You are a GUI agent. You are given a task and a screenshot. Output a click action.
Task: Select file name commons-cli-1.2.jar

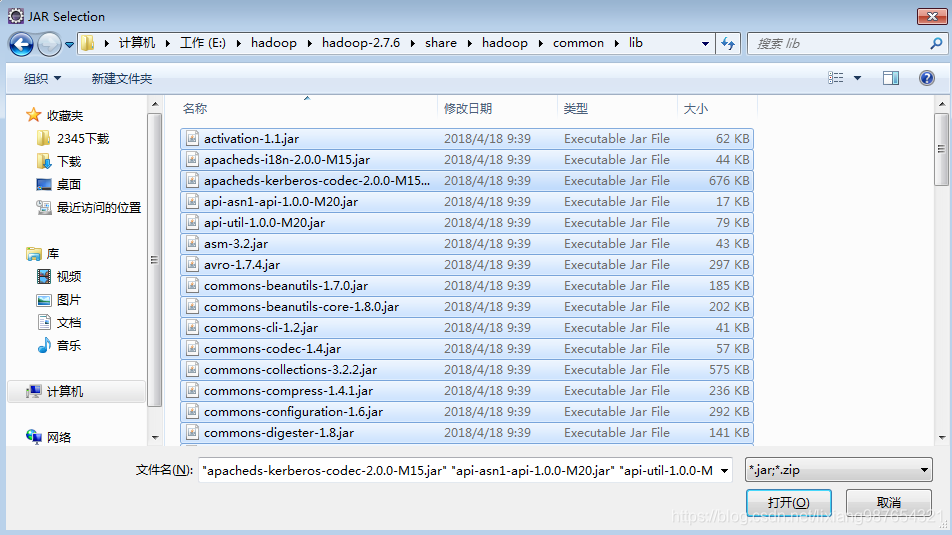point(261,328)
